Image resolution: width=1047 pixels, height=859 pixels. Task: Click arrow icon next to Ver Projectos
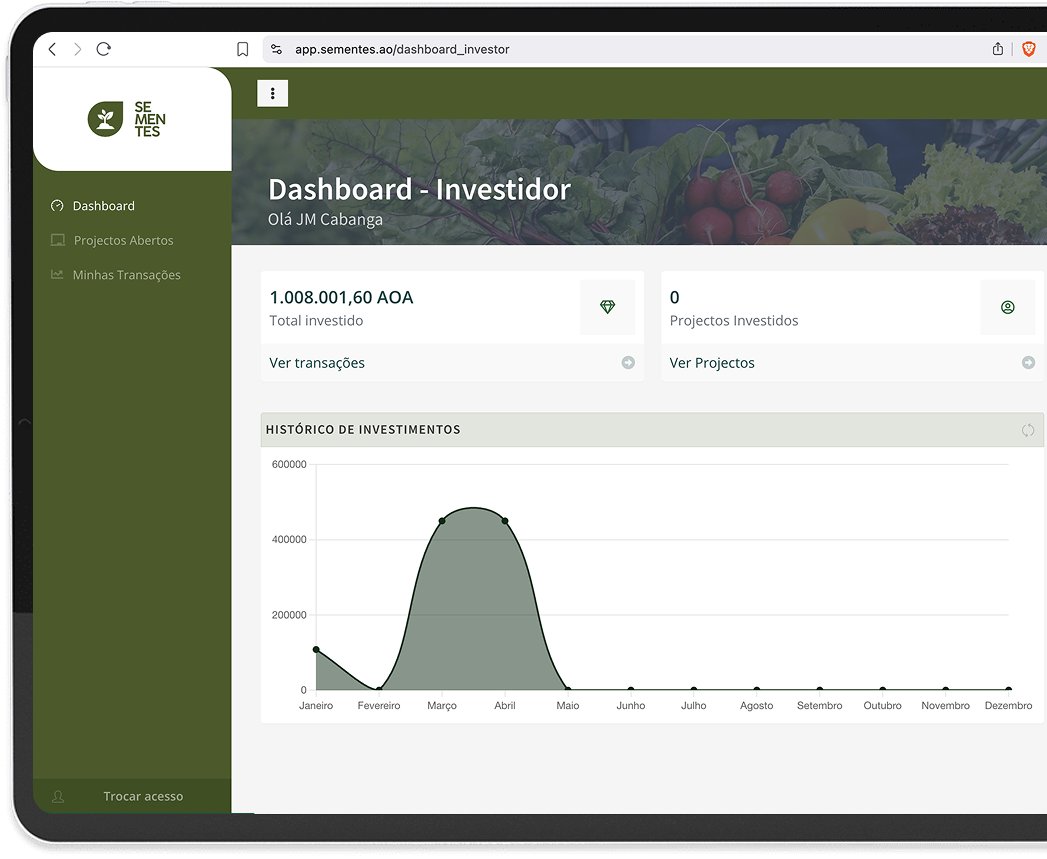(1028, 363)
